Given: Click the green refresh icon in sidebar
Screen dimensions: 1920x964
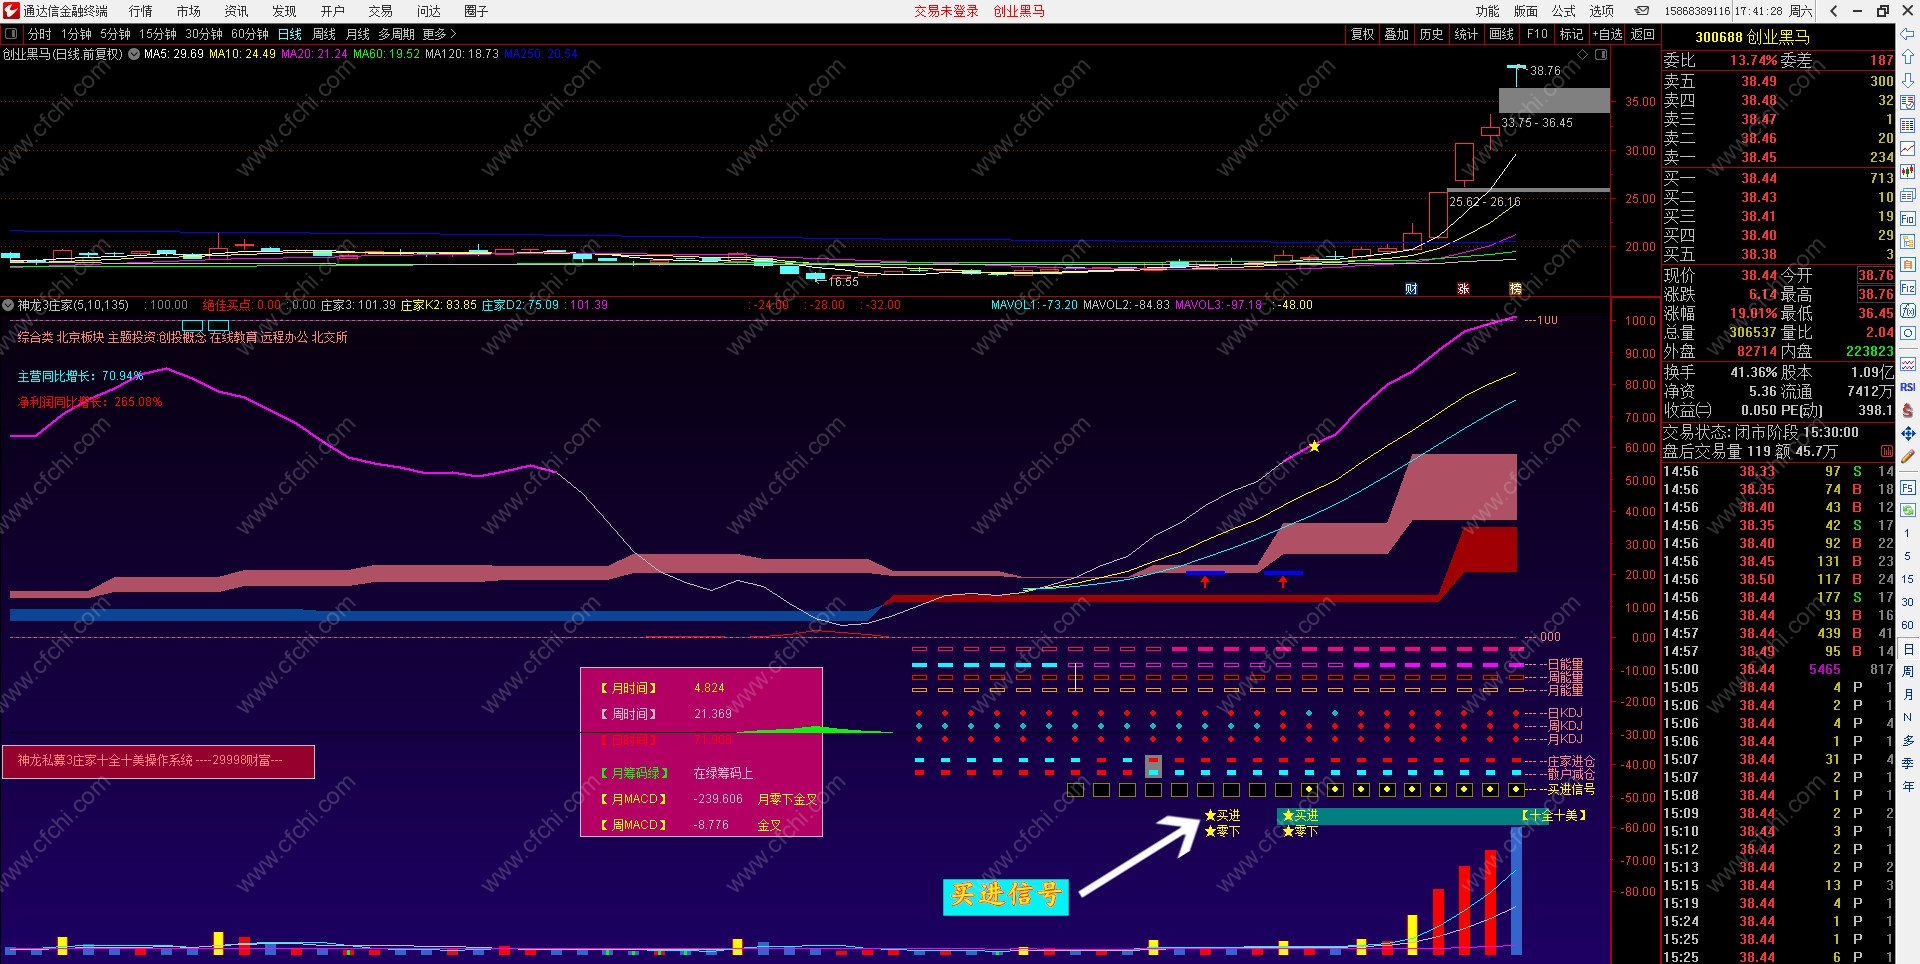Looking at the screenshot, I should pos(1908,511).
